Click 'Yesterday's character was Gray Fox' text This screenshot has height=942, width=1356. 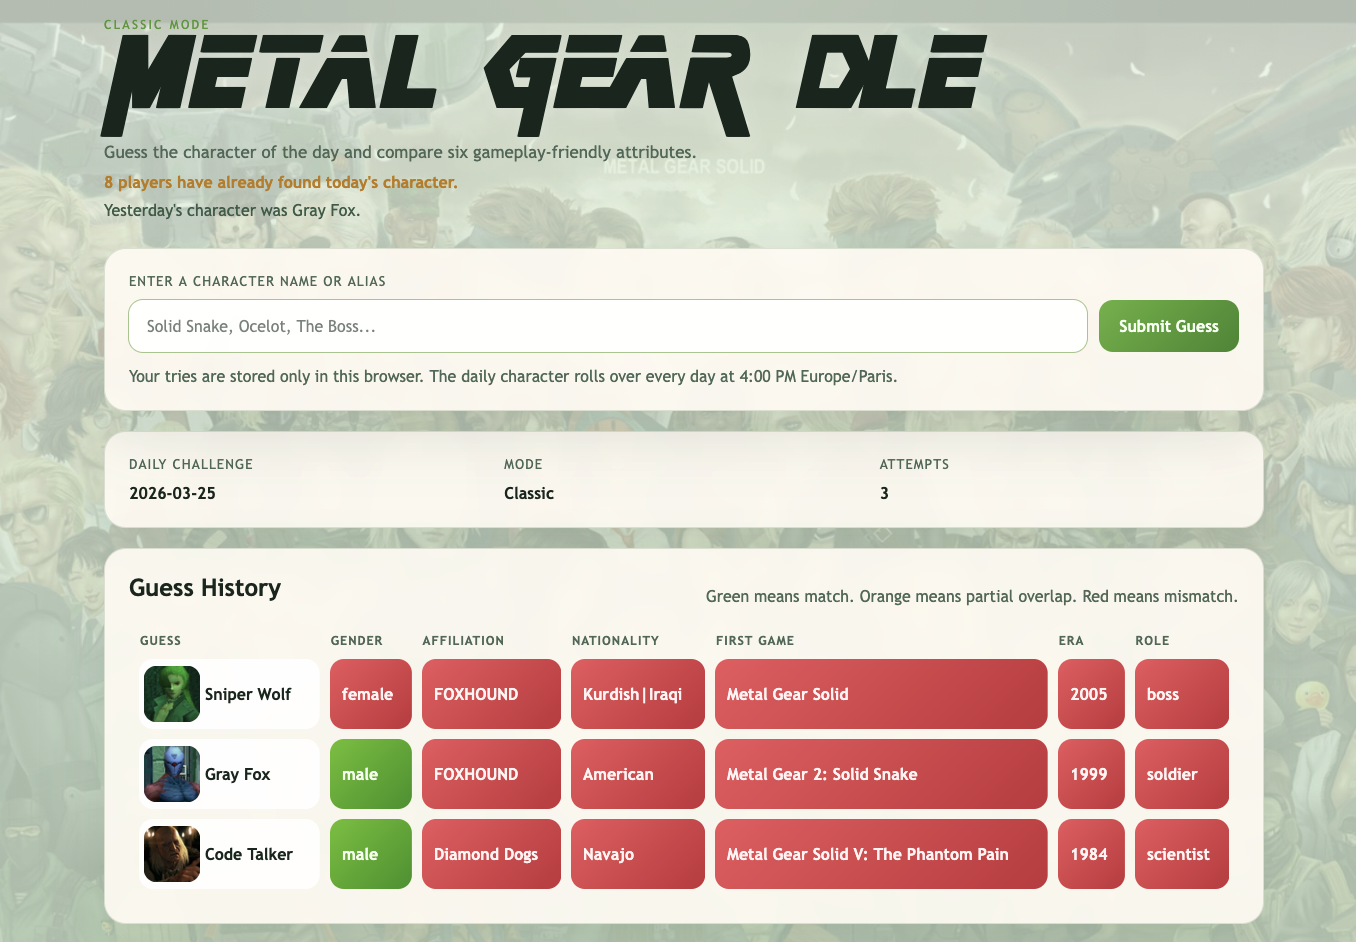[233, 210]
